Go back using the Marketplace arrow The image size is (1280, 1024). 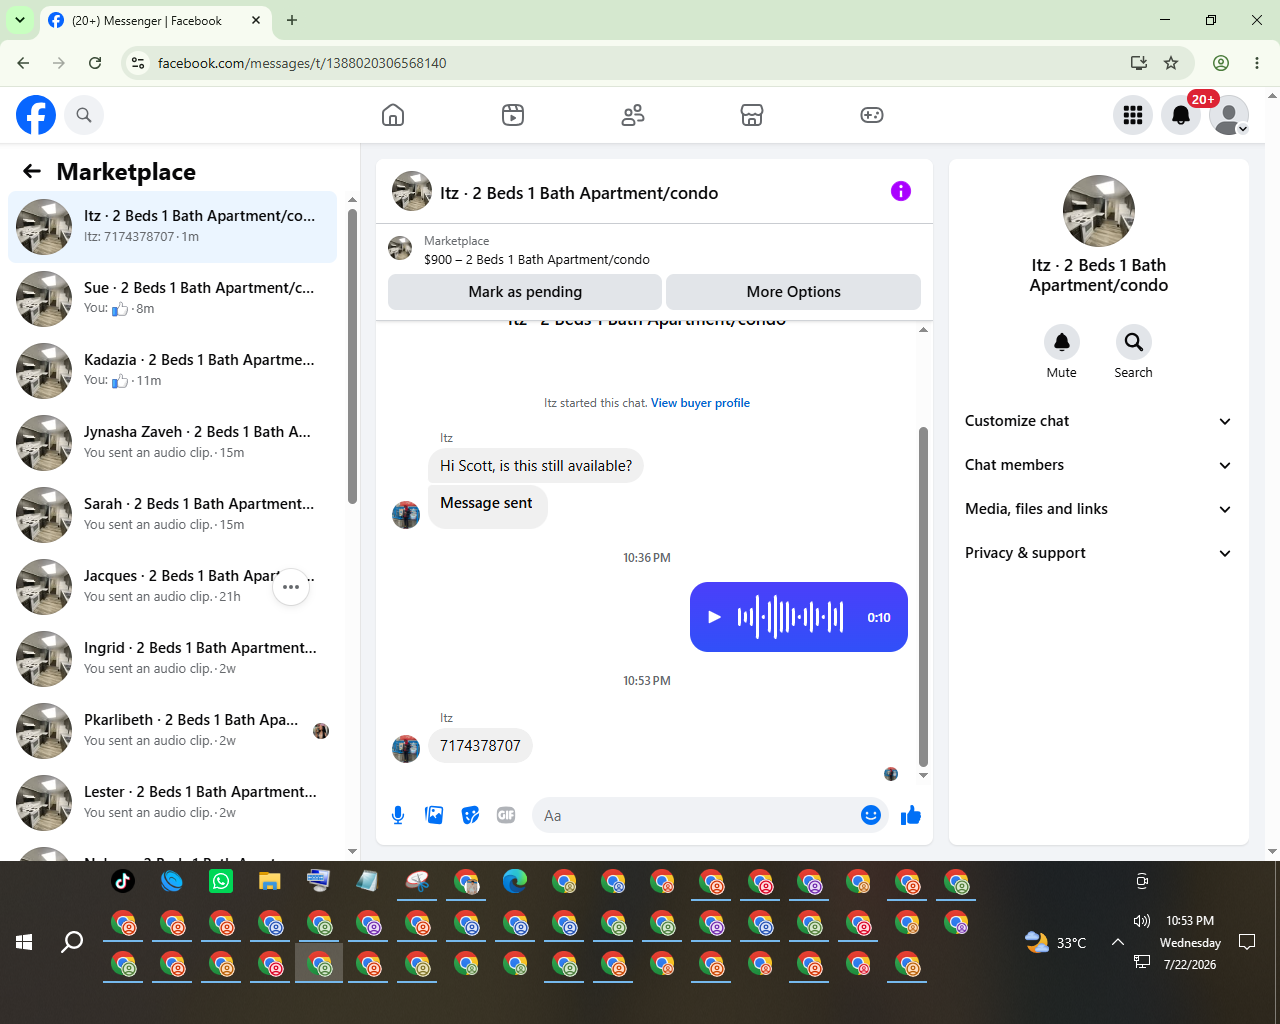point(32,172)
